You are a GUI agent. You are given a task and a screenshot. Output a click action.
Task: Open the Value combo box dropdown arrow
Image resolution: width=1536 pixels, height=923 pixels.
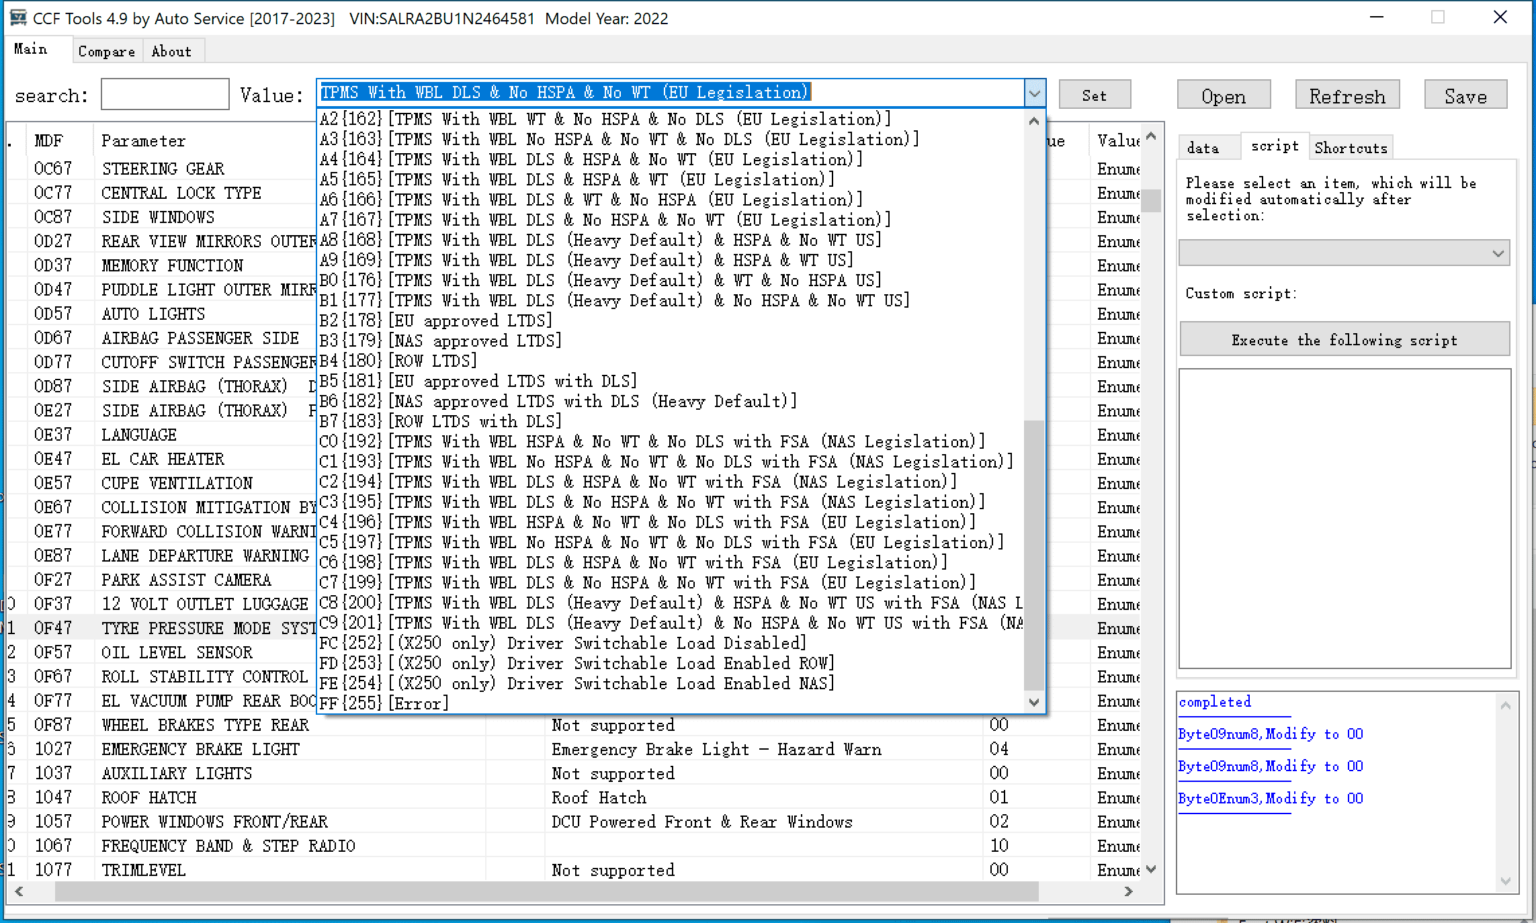[x=1035, y=92]
